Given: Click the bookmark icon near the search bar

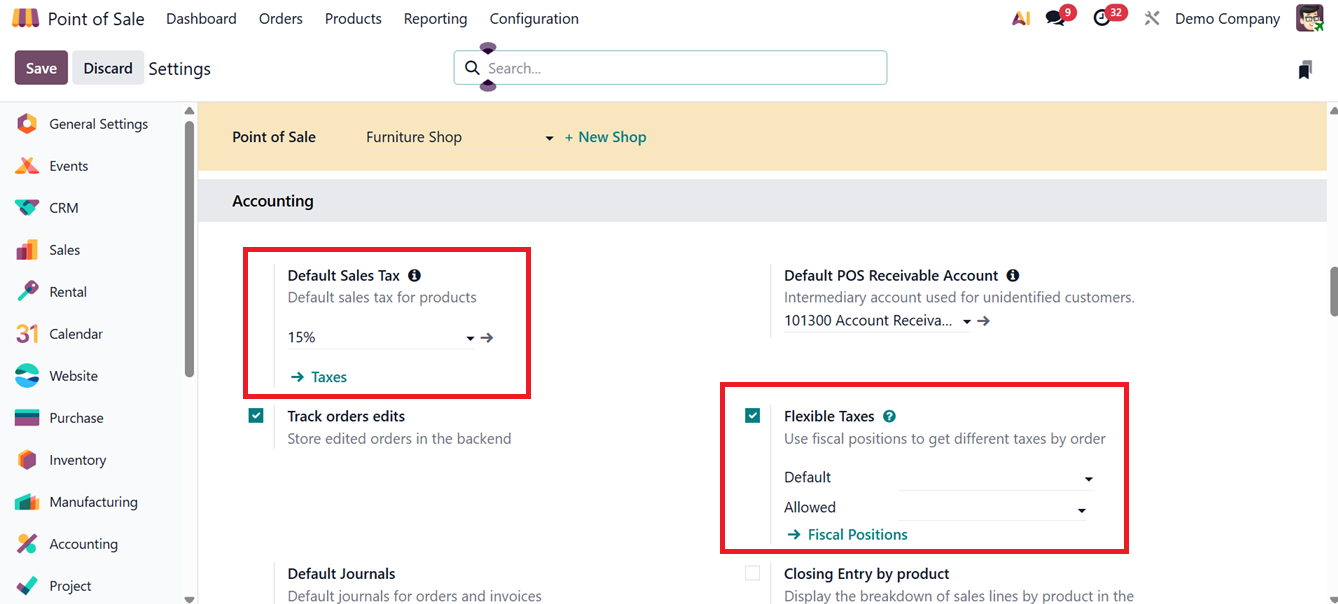Looking at the screenshot, I should click(1304, 69).
